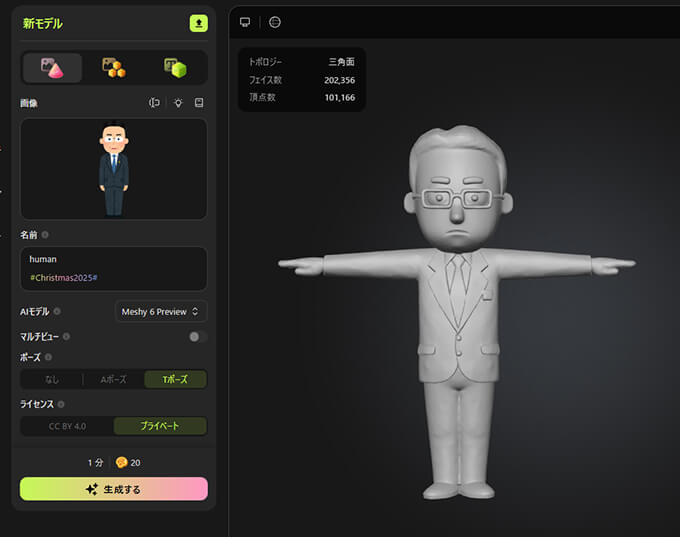The height and width of the screenshot is (537, 680).
Task: Click the green upload icon beside 新モデル
Action: coord(198,23)
